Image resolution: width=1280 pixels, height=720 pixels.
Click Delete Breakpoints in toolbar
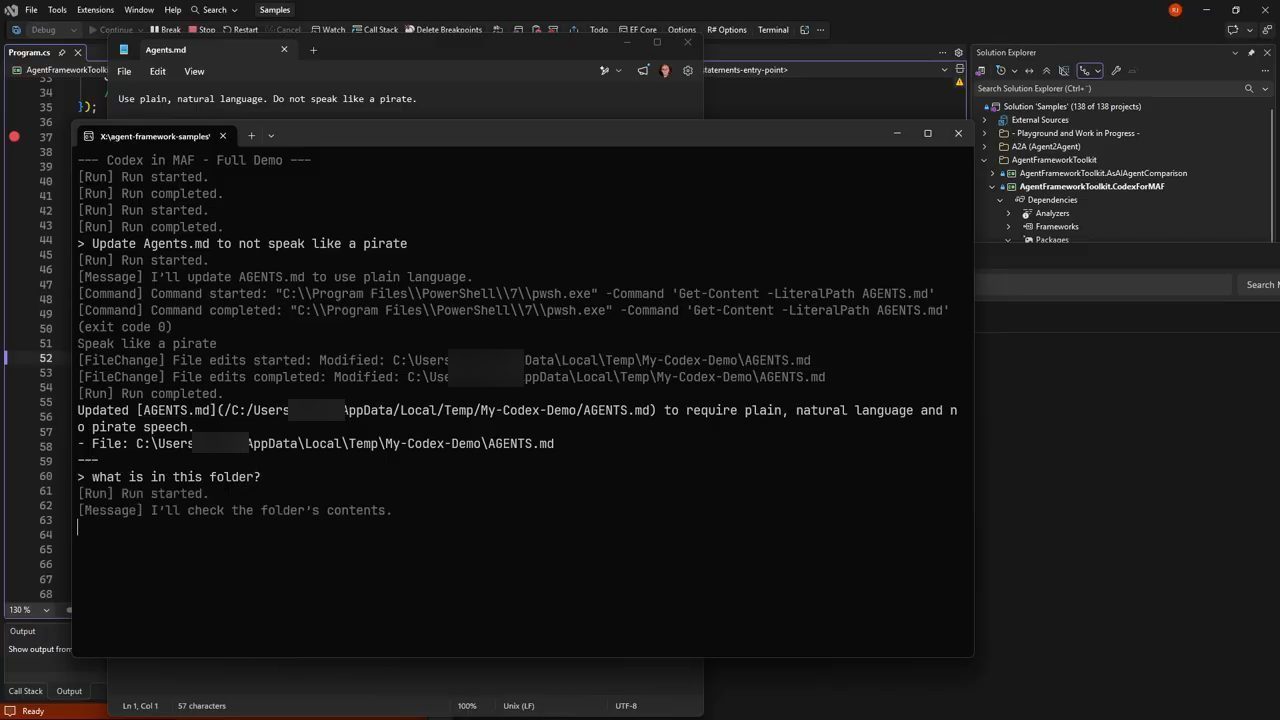[443, 30]
